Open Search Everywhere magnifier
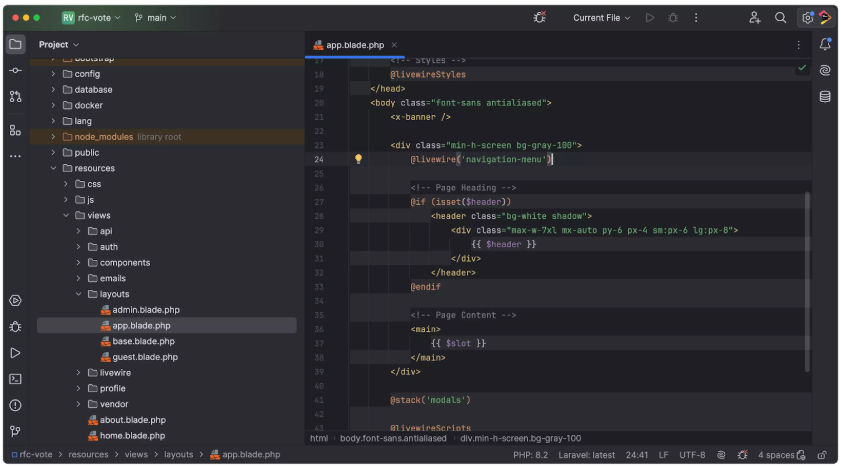The height and width of the screenshot is (466, 841). [780, 18]
